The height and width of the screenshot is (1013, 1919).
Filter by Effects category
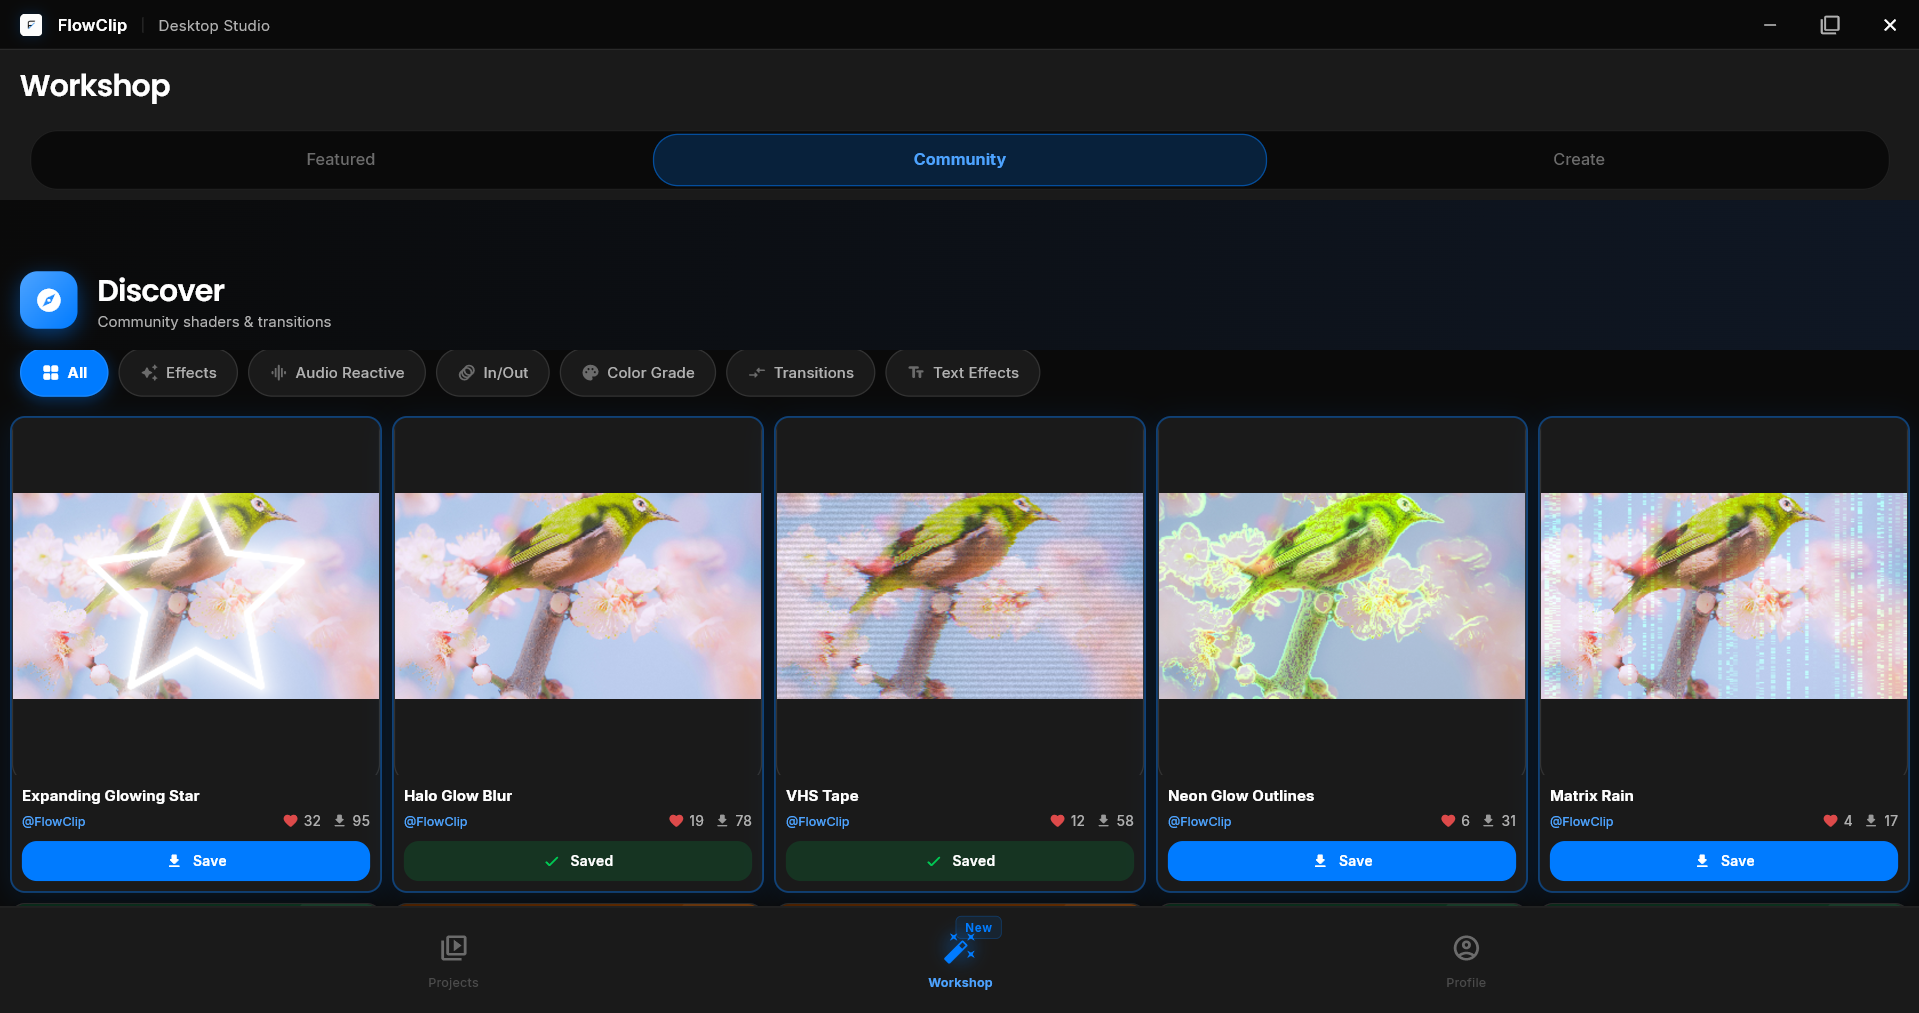178,373
